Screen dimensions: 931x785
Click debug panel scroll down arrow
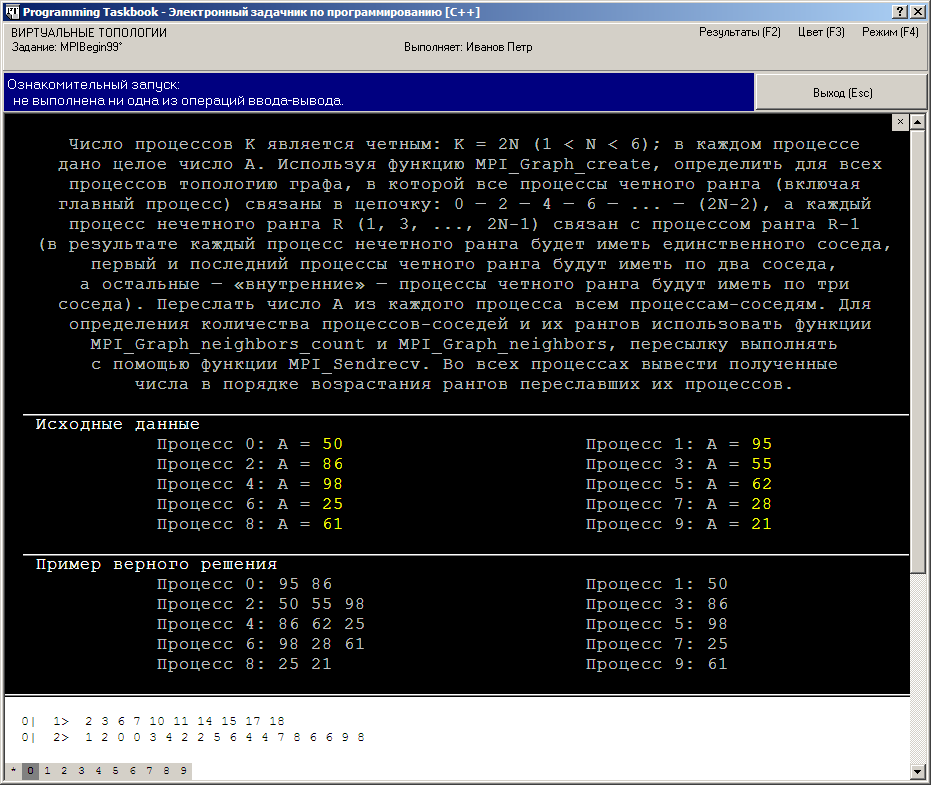coord(918,772)
